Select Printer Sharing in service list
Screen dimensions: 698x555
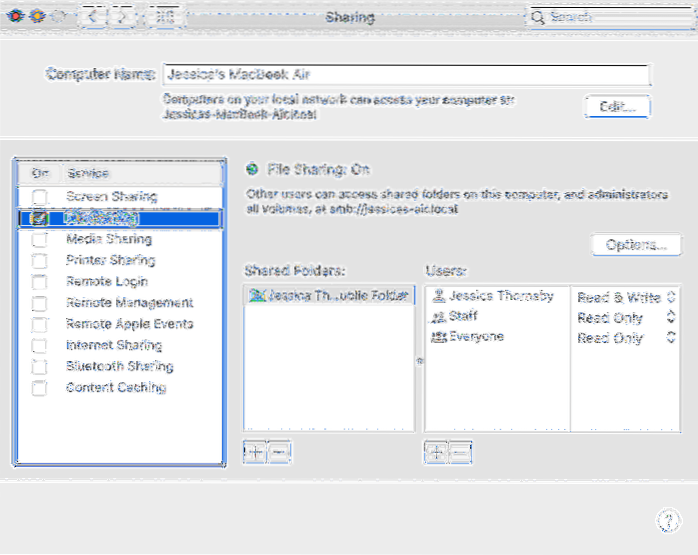tap(110, 261)
